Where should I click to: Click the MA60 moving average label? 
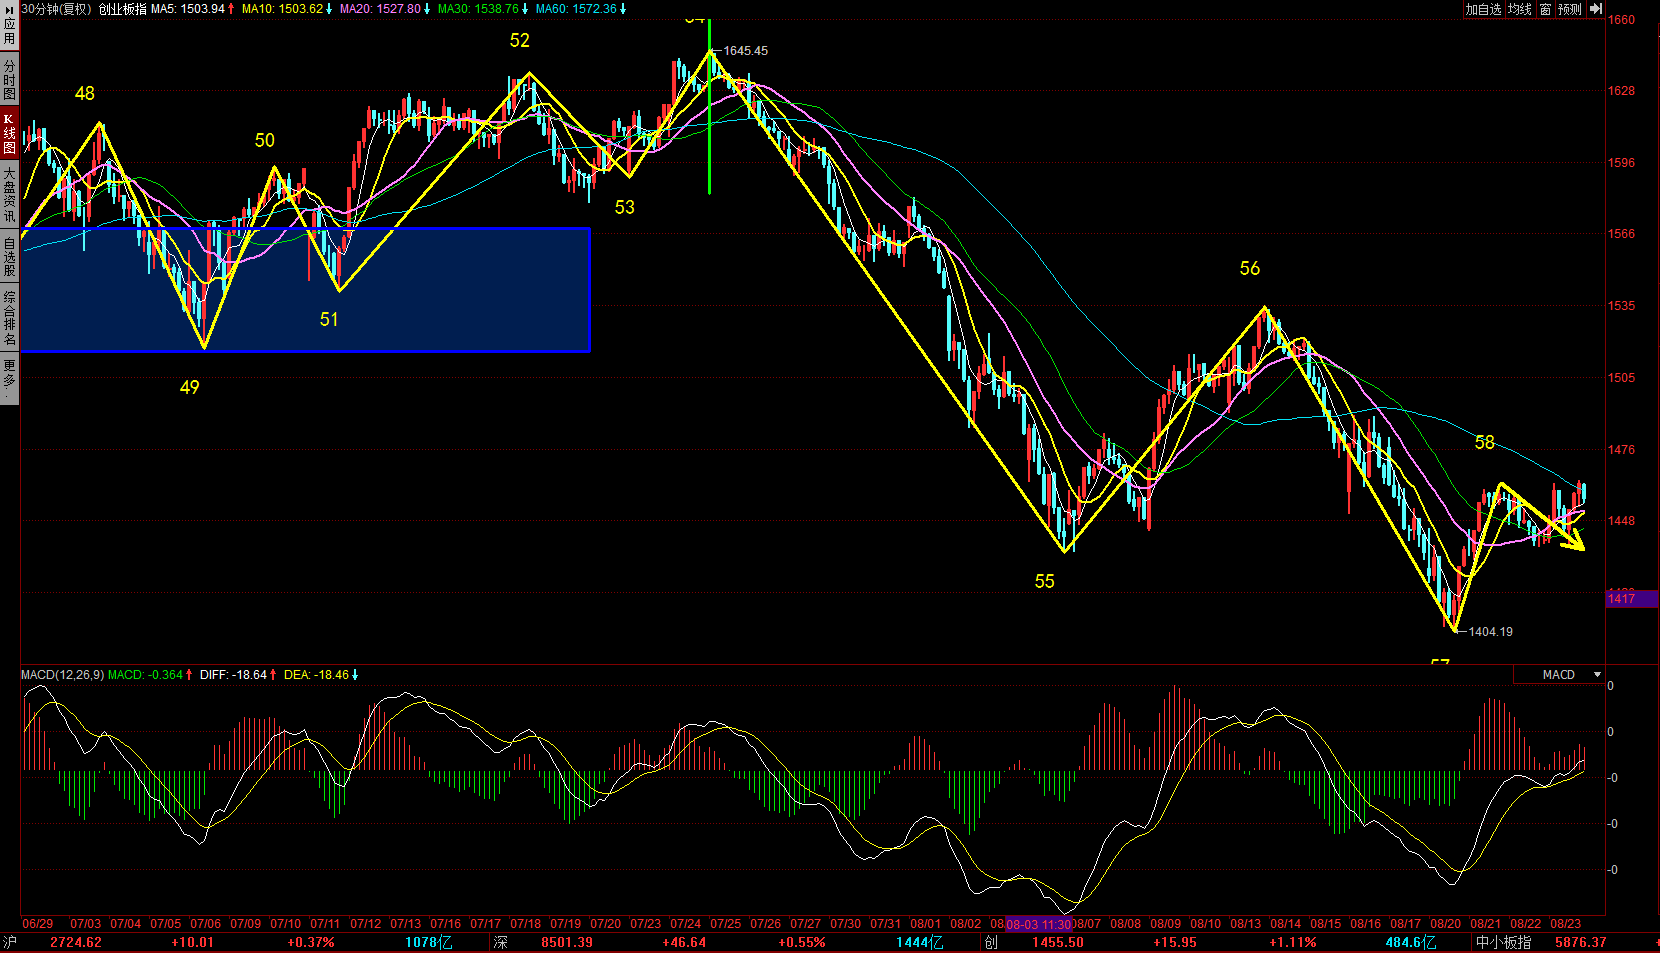pyautogui.click(x=580, y=9)
